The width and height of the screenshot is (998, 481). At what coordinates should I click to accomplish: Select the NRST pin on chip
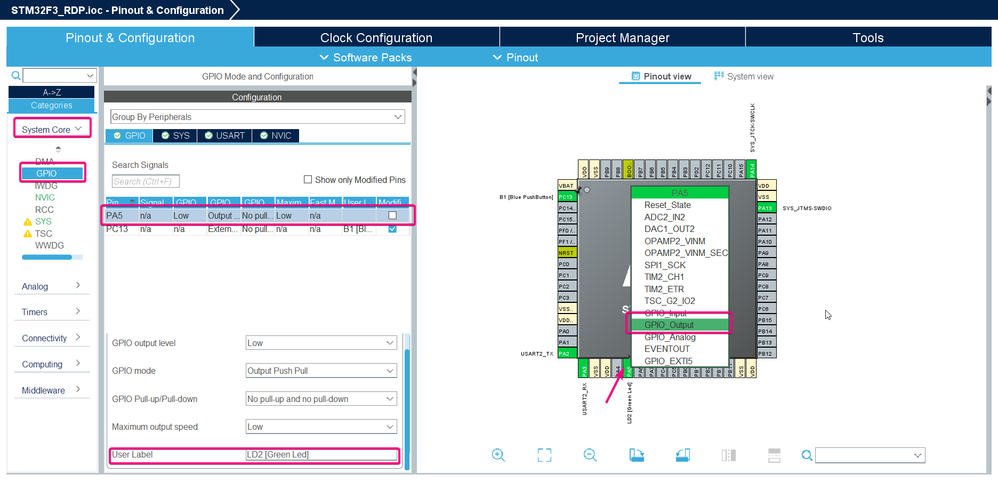(x=566, y=253)
